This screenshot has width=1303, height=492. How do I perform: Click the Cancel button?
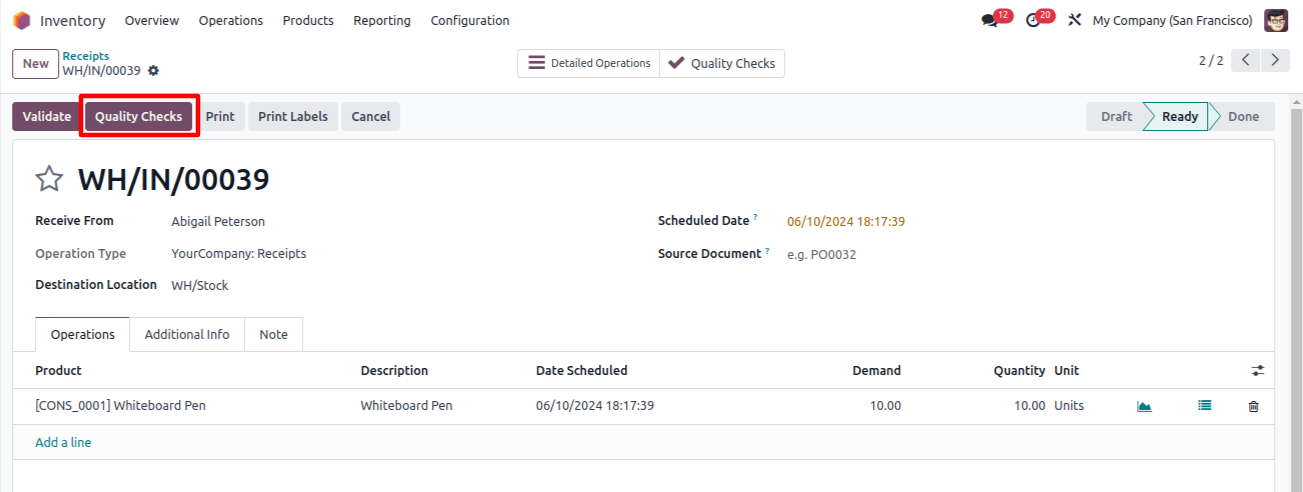371,116
